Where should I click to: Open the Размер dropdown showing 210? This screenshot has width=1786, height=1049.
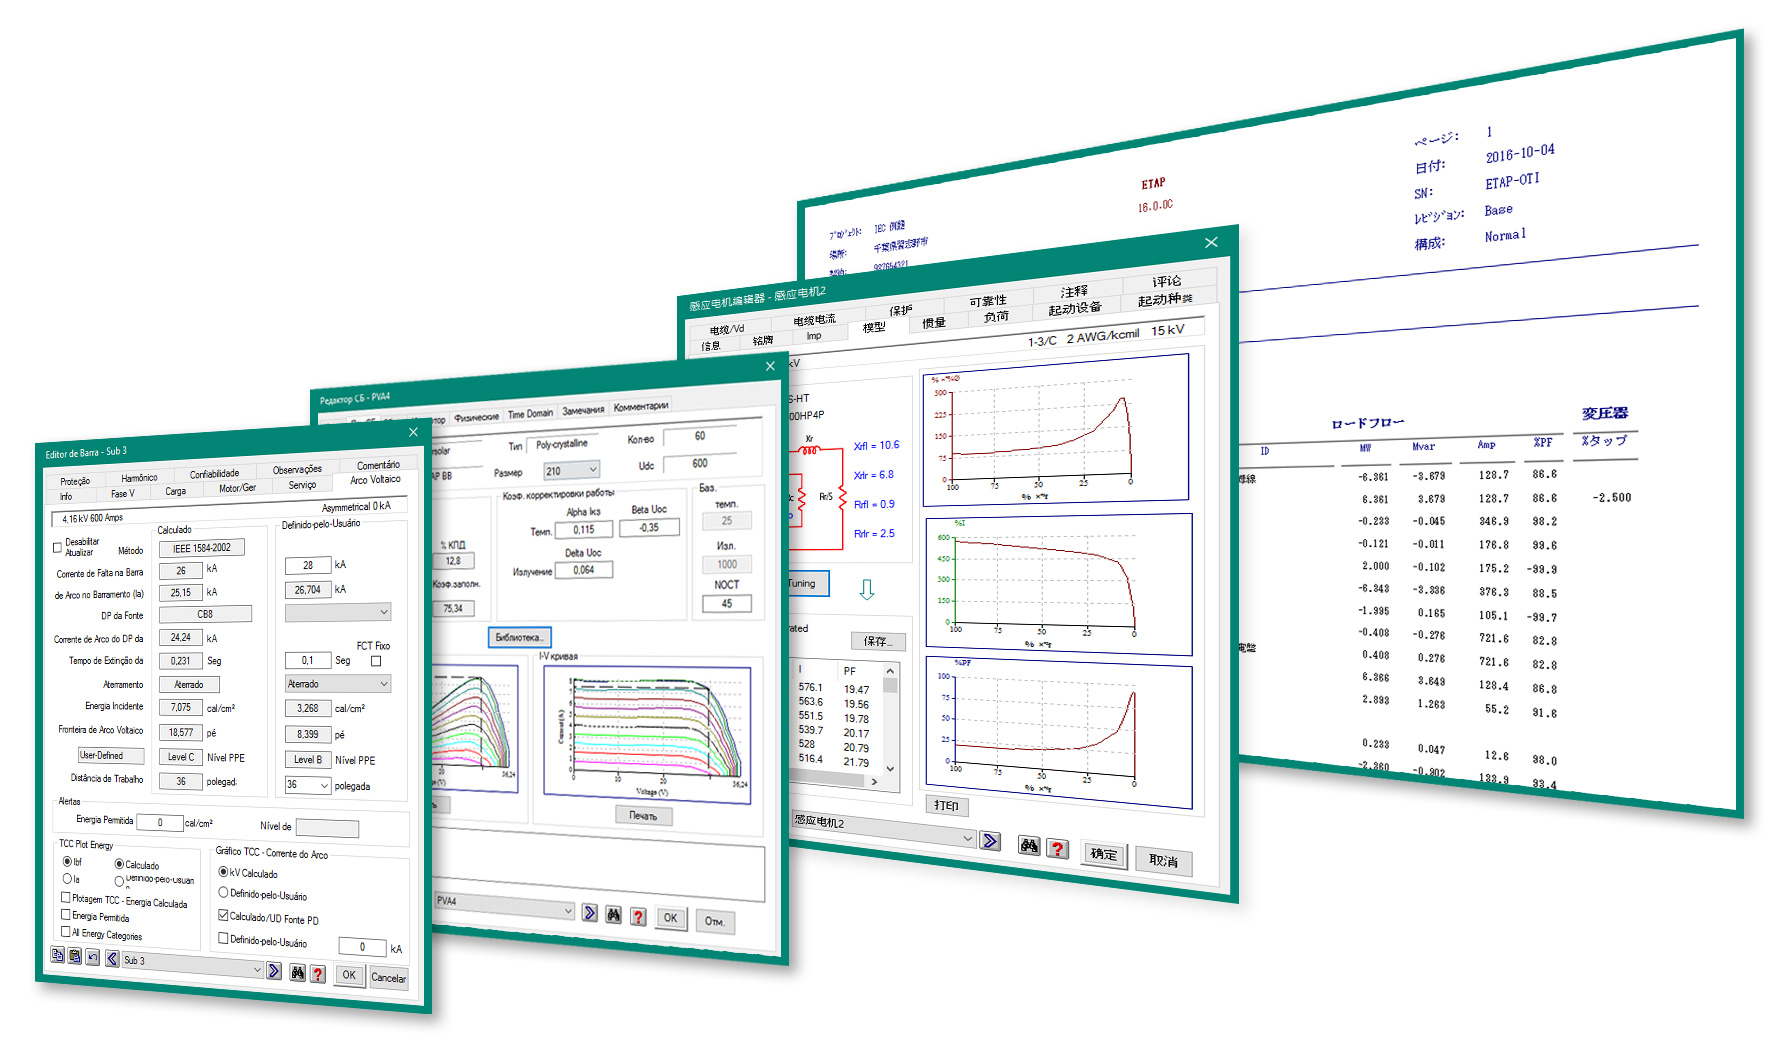pyautogui.click(x=592, y=470)
